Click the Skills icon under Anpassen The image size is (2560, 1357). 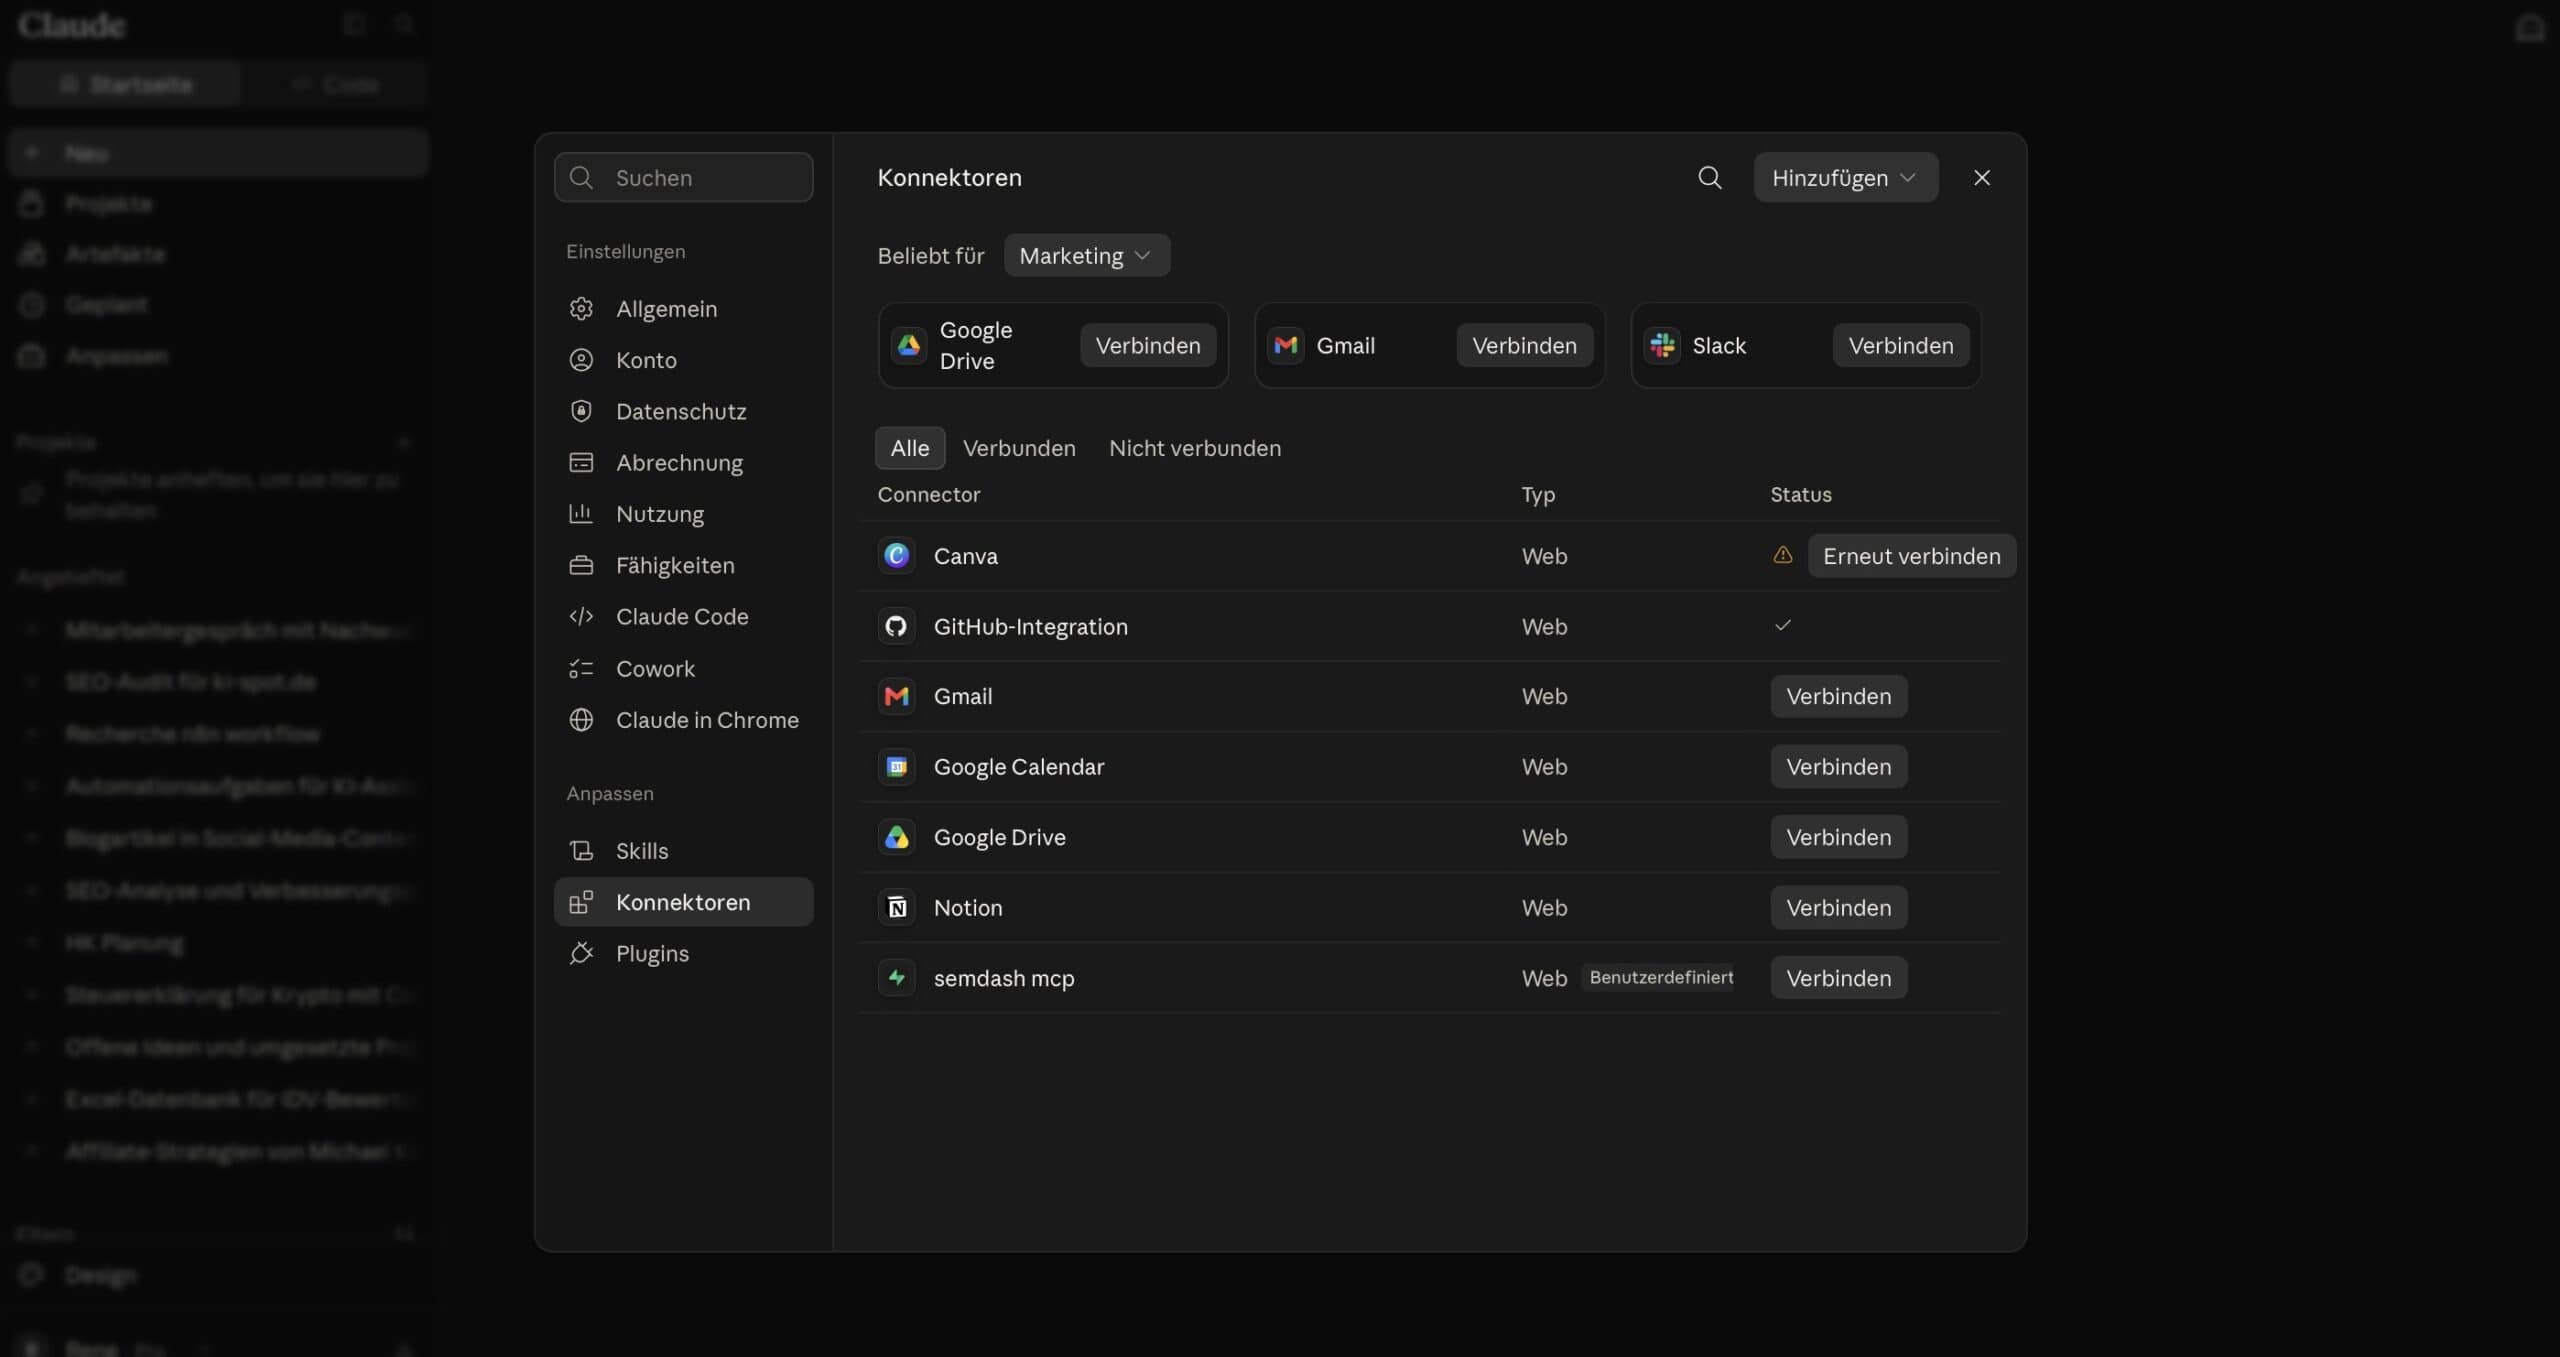pos(581,851)
